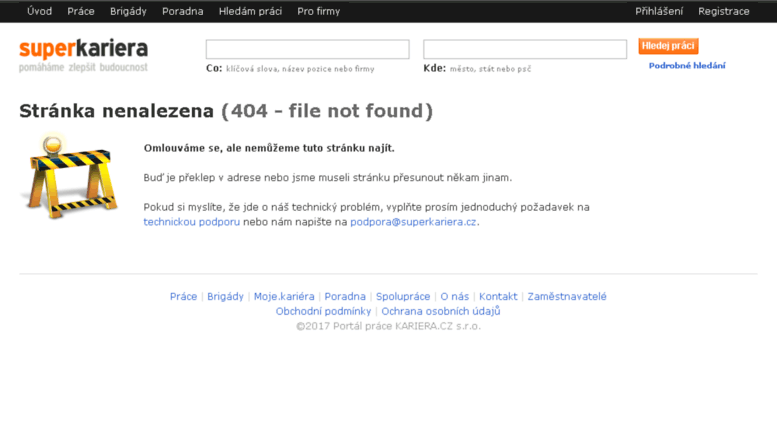Open Brigády in the top menu

click(128, 11)
